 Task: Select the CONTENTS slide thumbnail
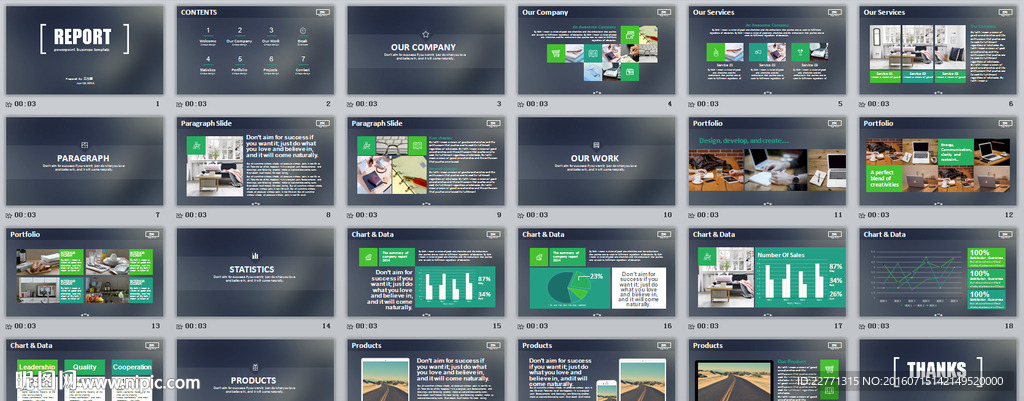pyautogui.click(x=255, y=50)
